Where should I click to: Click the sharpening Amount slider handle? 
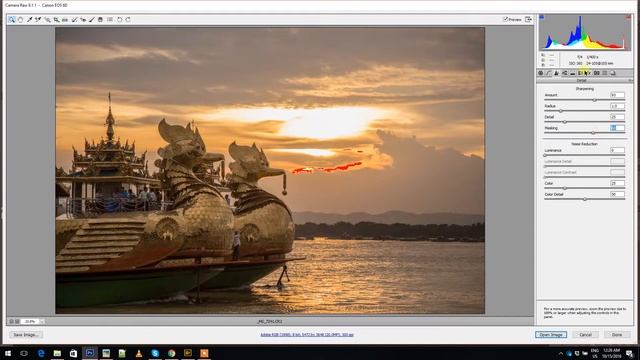tap(594, 100)
